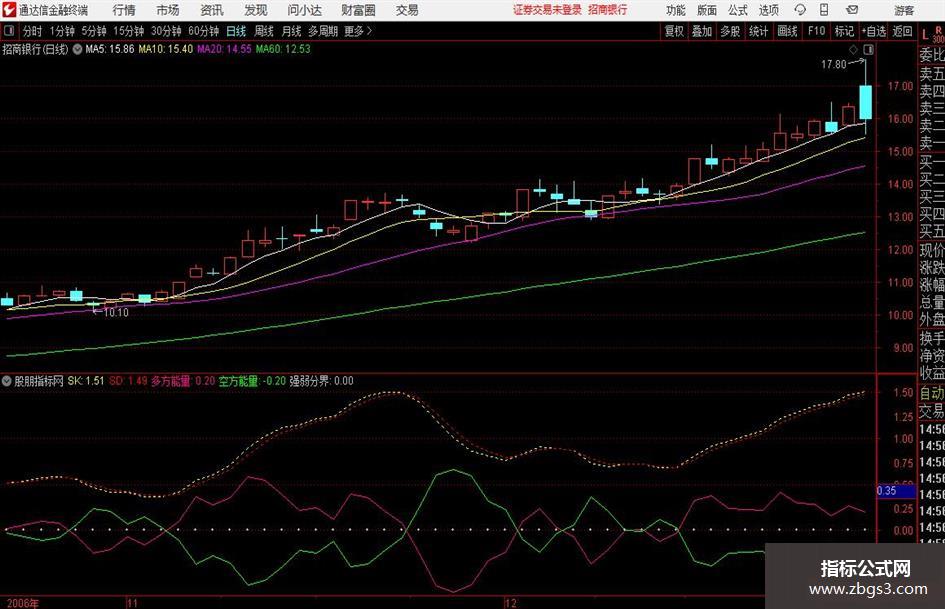Click the MA60: 12.53 label
The image size is (945, 609).
(x=283, y=49)
